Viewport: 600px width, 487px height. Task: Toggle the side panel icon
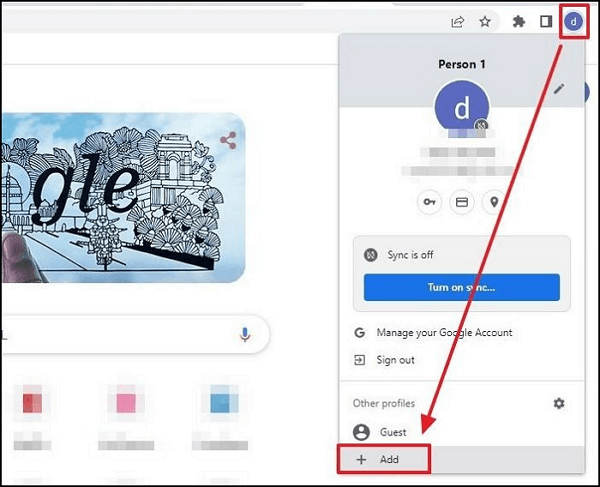click(x=546, y=21)
